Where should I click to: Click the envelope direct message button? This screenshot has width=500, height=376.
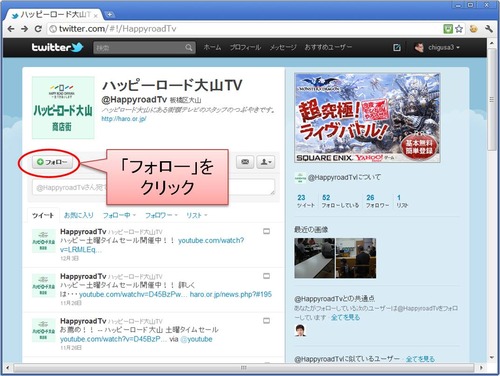245,162
